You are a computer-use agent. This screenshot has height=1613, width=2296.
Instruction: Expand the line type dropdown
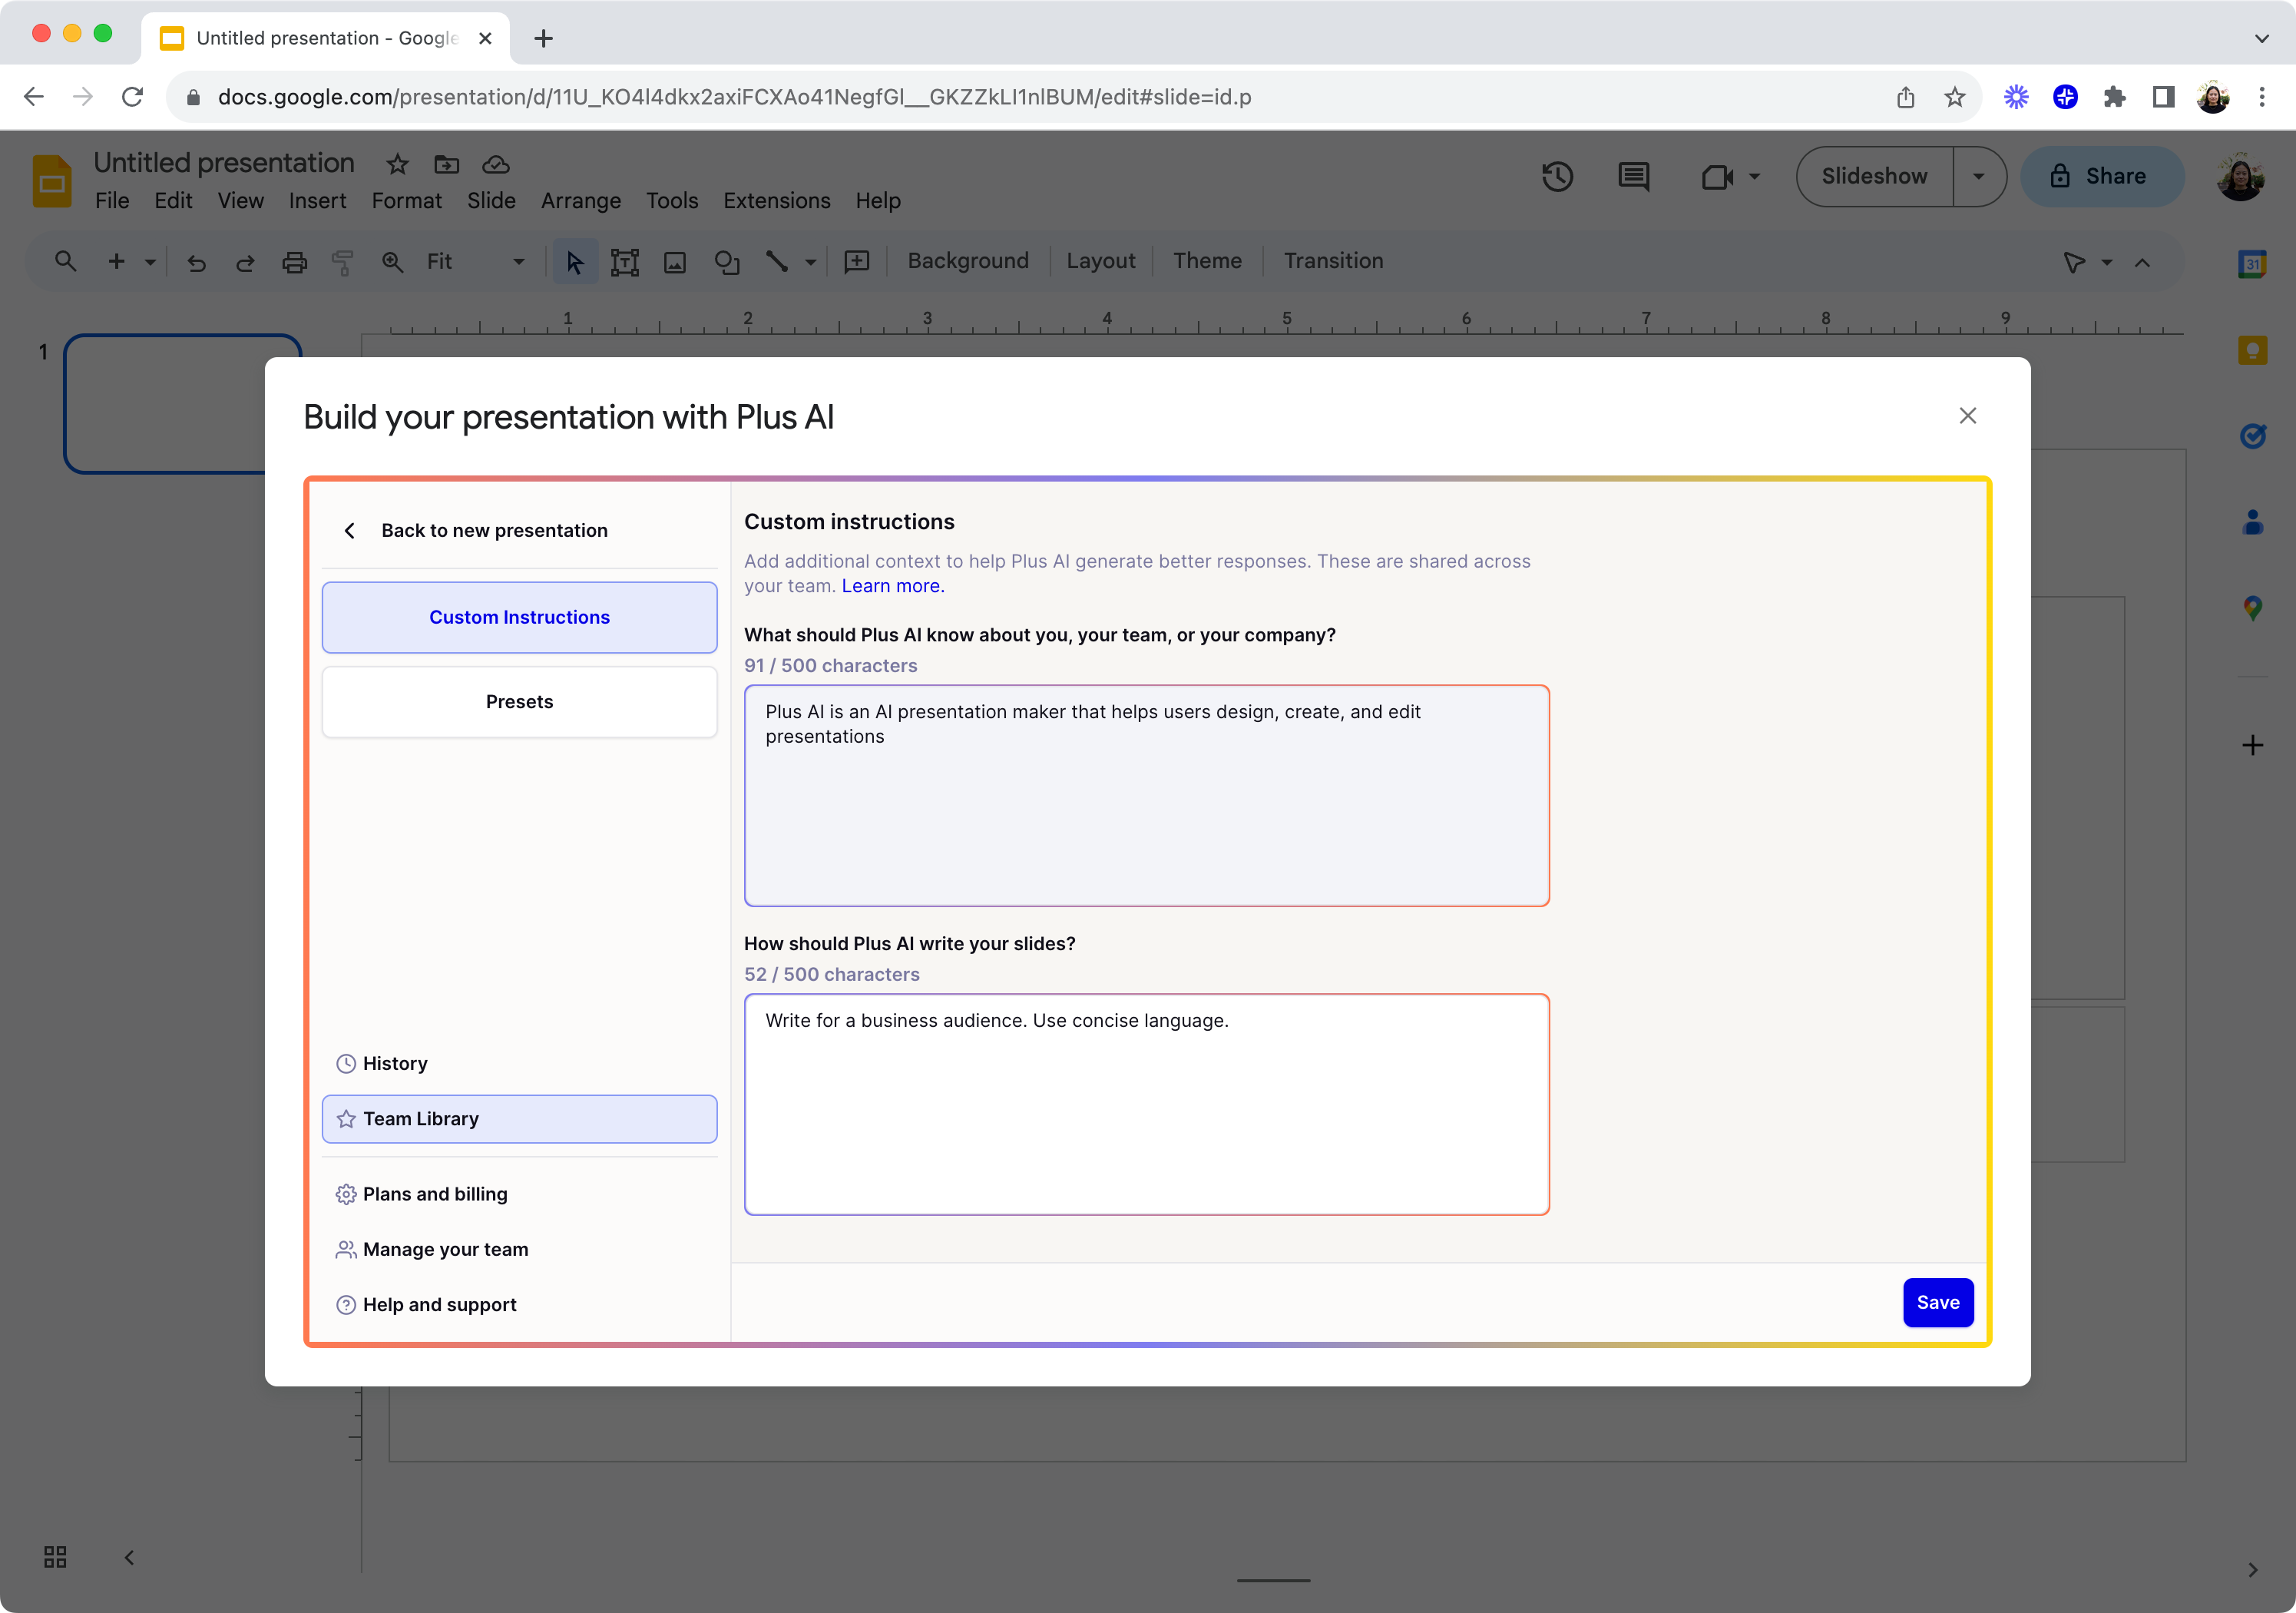pyautogui.click(x=810, y=262)
